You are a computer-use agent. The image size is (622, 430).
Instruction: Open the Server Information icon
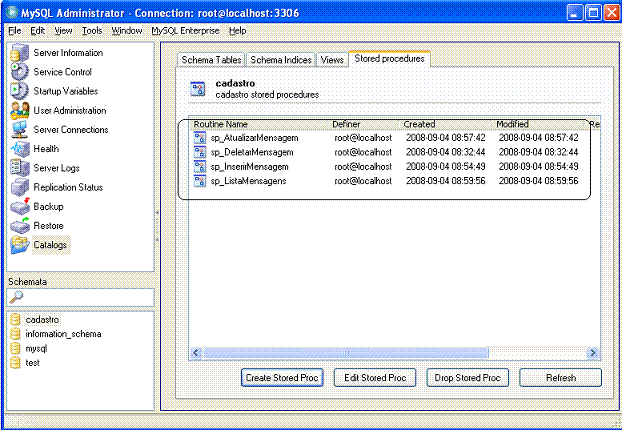pyautogui.click(x=19, y=53)
